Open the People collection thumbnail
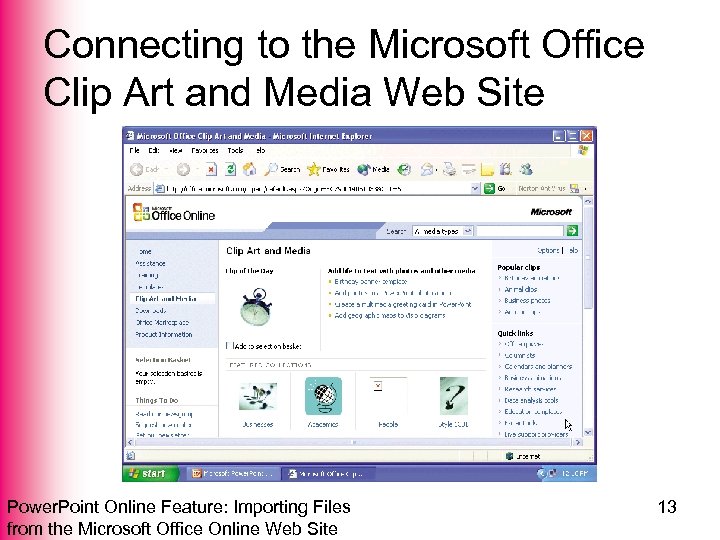This screenshot has height=540, width=720. pos(388,396)
